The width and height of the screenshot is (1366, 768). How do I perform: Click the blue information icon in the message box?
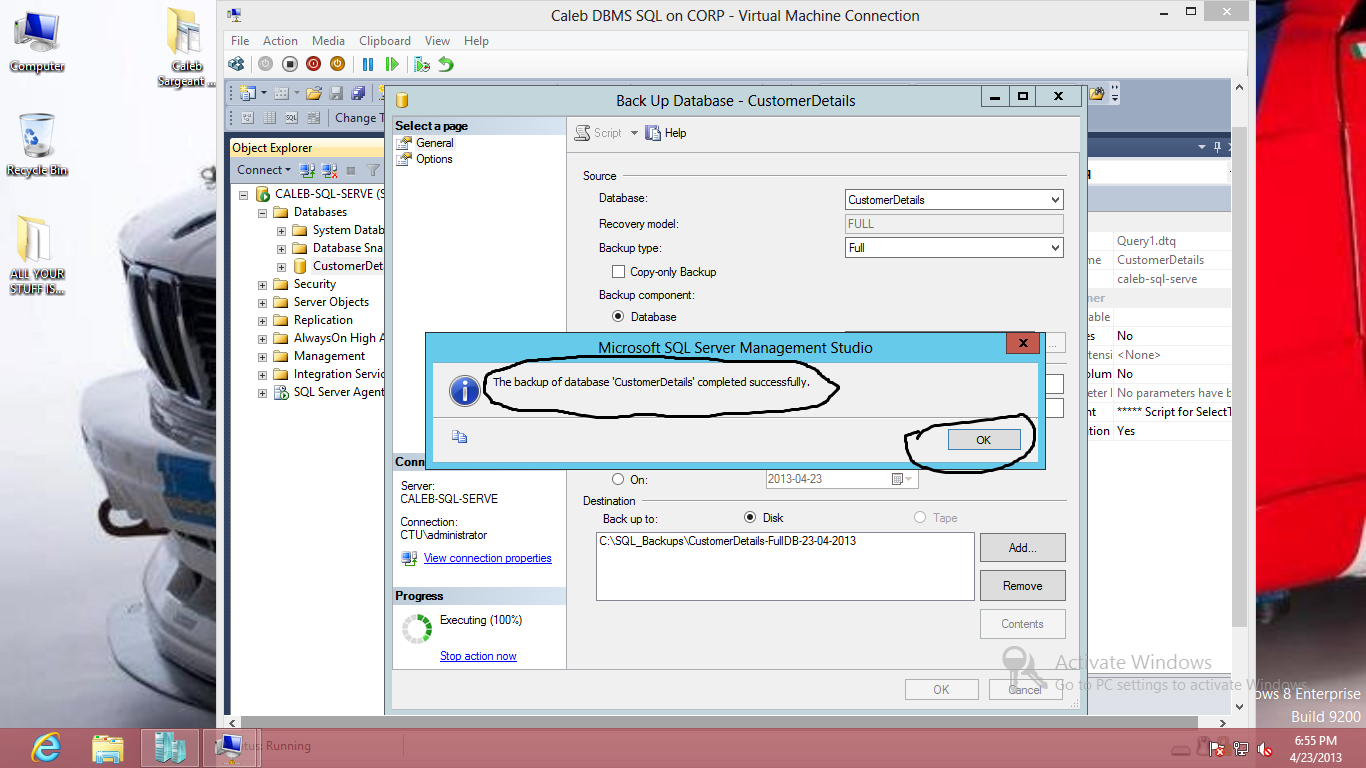pyautogui.click(x=464, y=390)
